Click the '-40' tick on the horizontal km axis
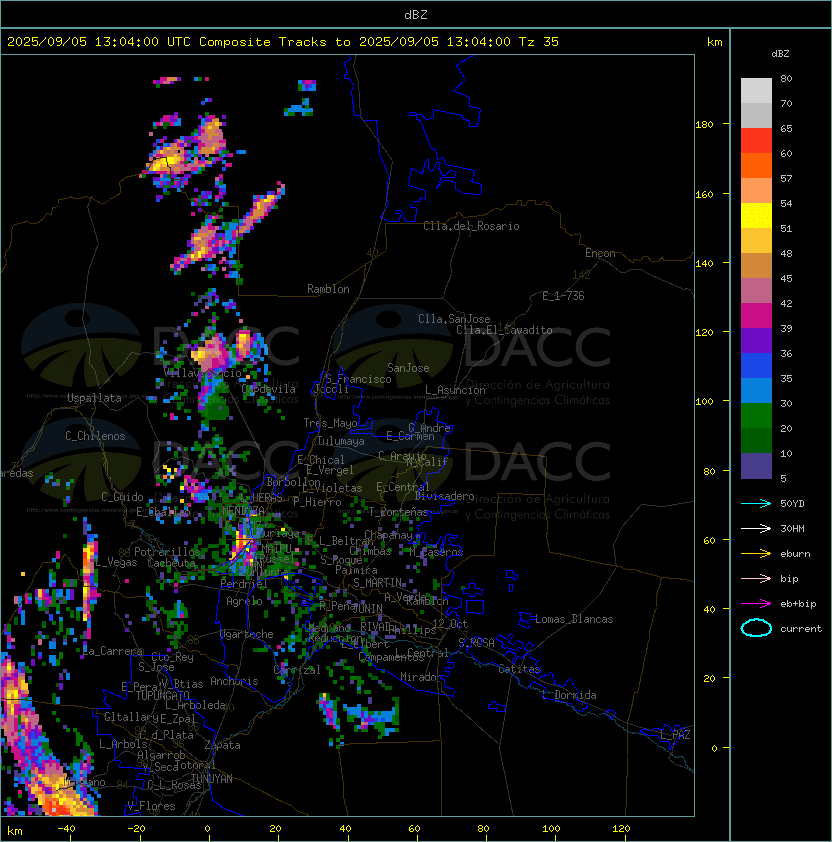832x842 pixels. pos(66,829)
